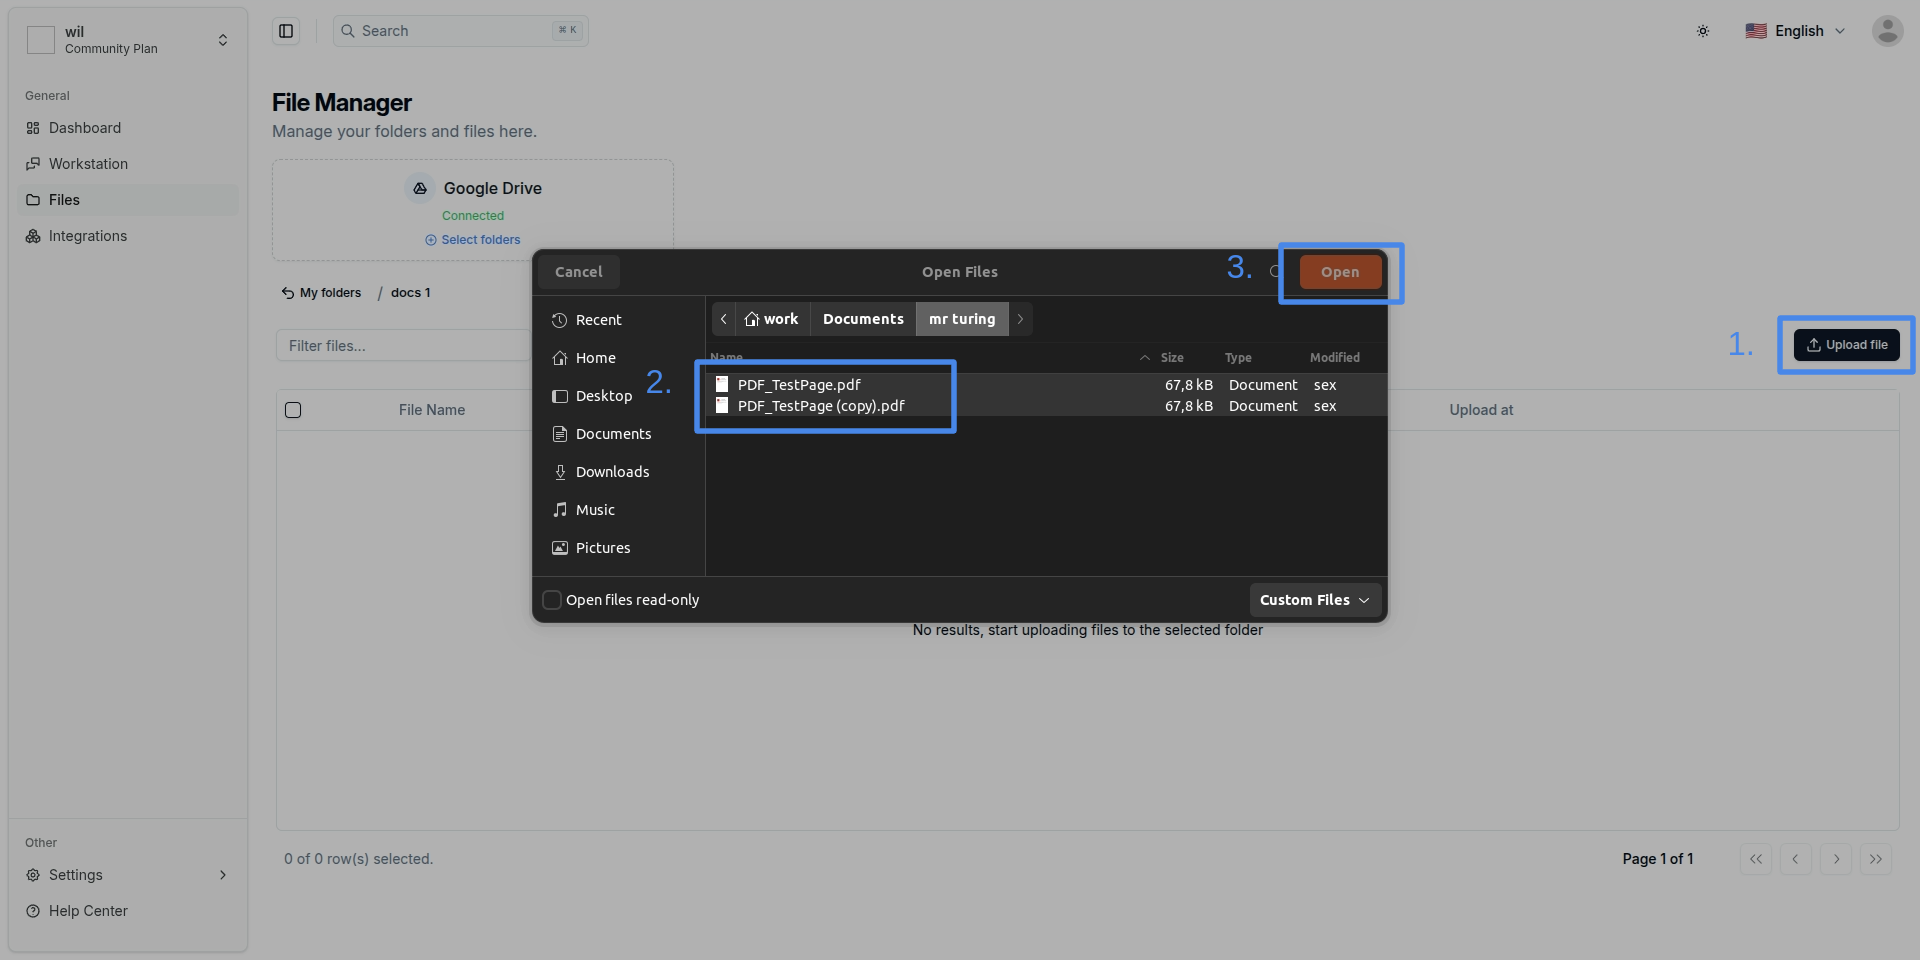Open the Integrations section
1920x960 pixels.
point(87,236)
